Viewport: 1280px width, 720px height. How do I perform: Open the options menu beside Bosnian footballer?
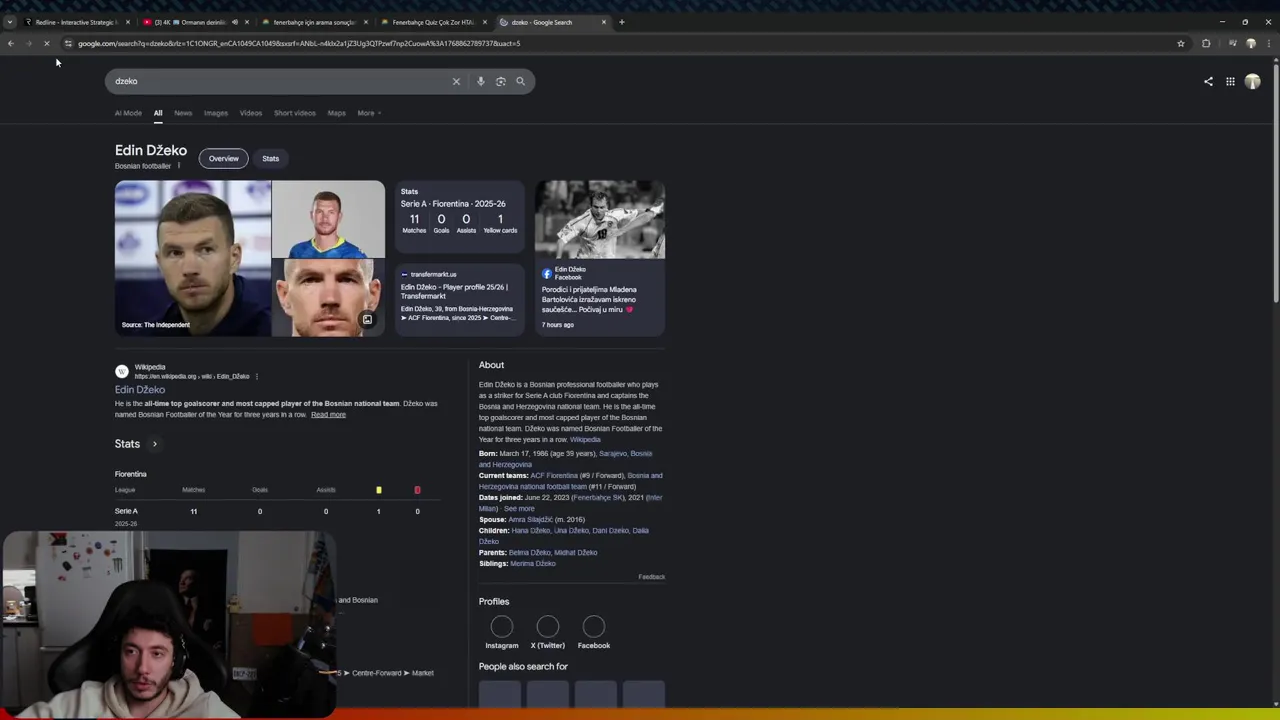179,166
